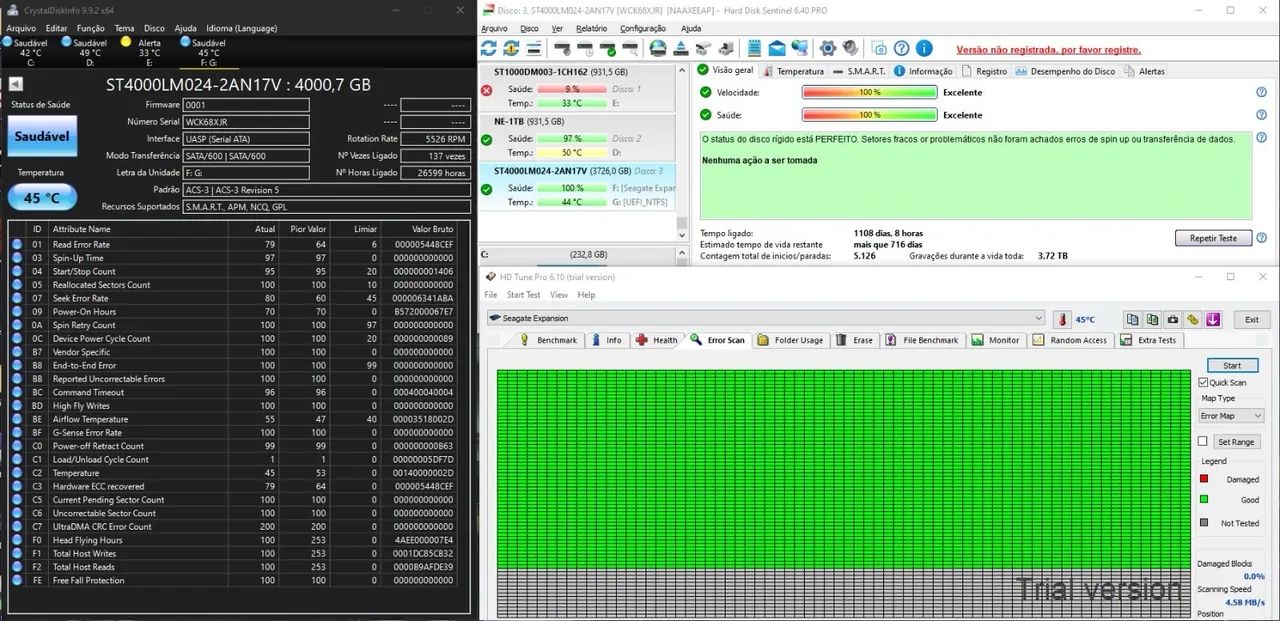Click the Repetir Teste button

tap(1213, 238)
